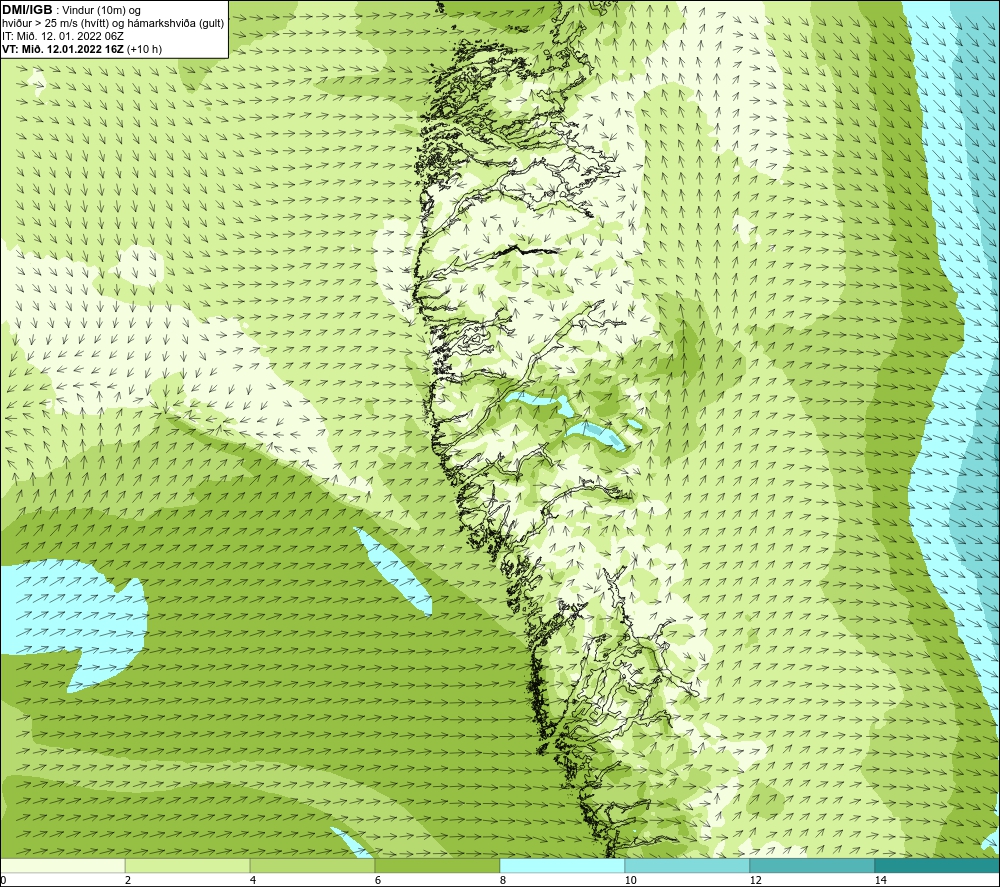Click the 'VT: Mið. 12.01.2022 16Z (+10 h)' line
1000x887 pixels.
(82, 49)
